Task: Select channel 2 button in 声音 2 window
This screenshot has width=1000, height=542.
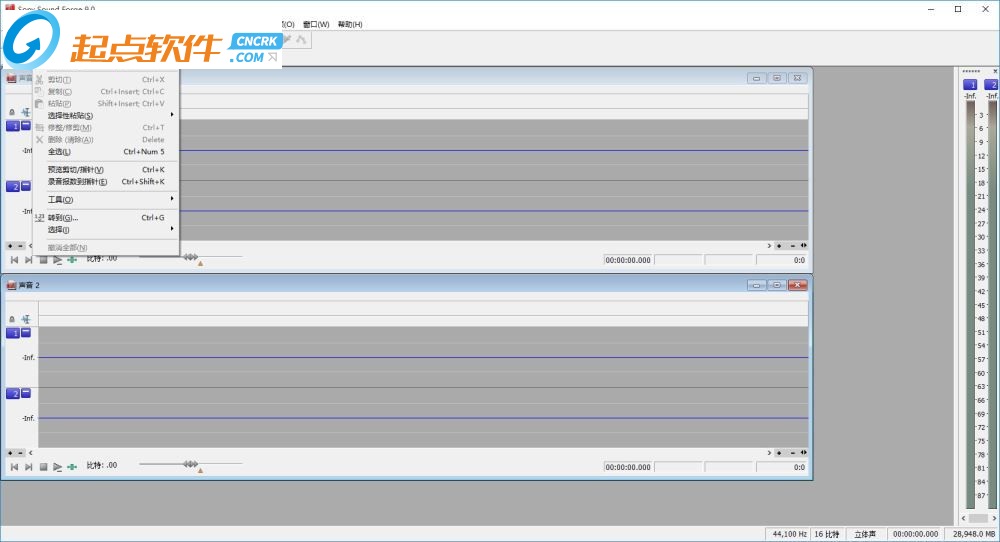Action: (x=13, y=393)
